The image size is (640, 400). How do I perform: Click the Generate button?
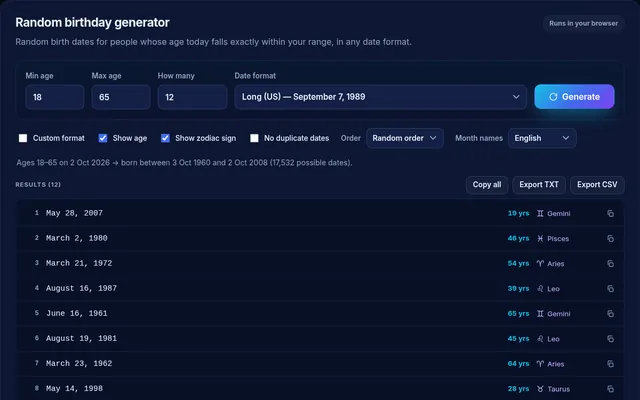coord(574,97)
